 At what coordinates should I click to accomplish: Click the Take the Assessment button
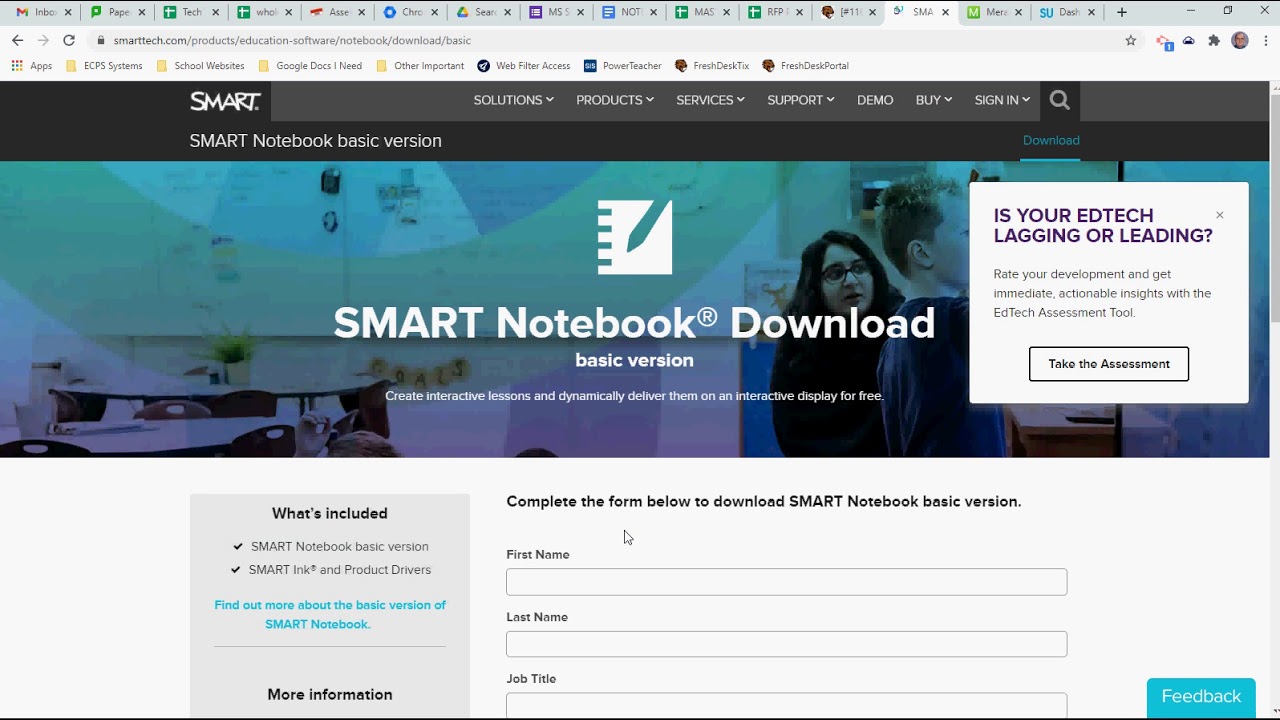pos(1108,364)
